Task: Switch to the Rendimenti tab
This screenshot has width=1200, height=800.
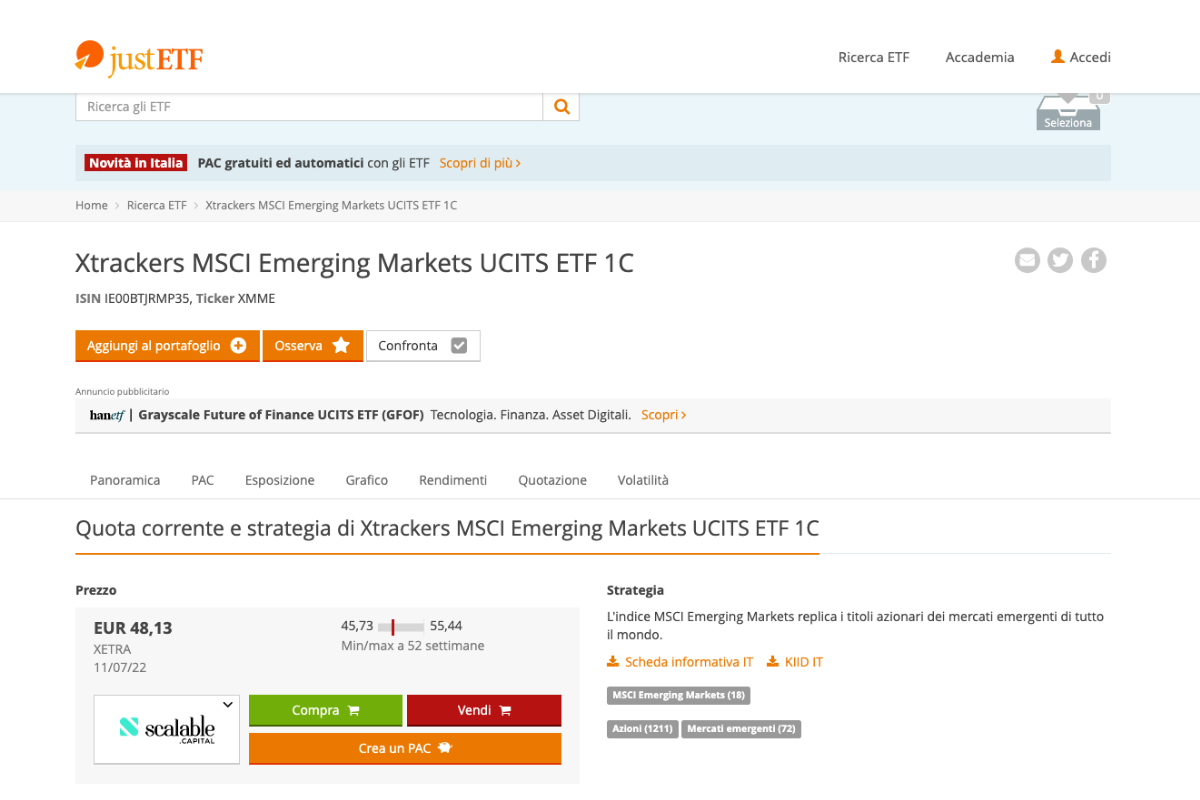Action: [452, 480]
